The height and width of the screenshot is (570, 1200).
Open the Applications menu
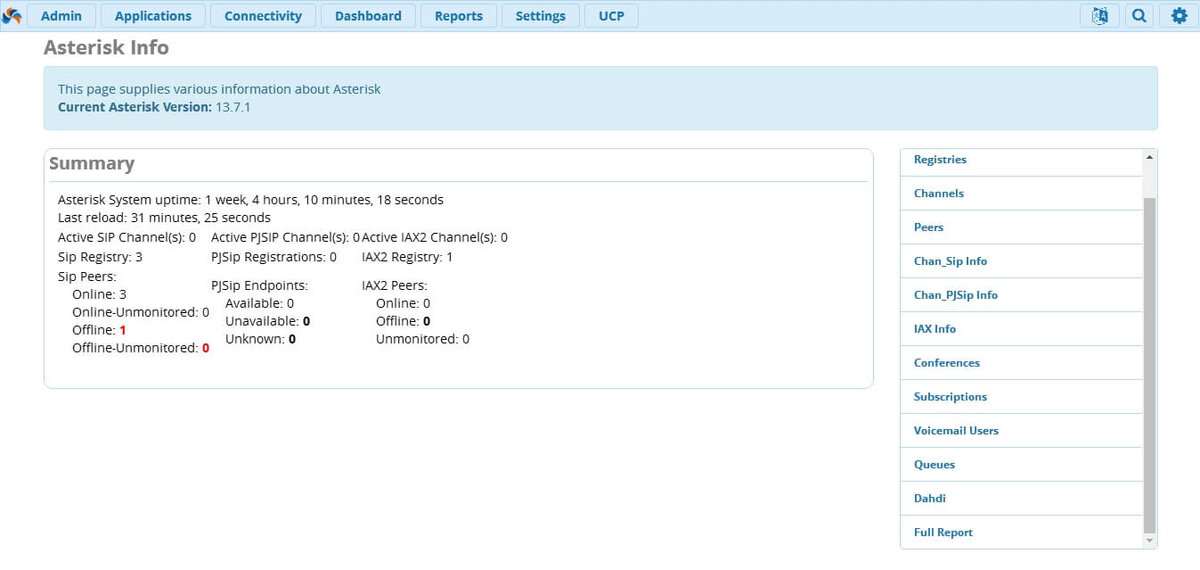click(x=153, y=16)
